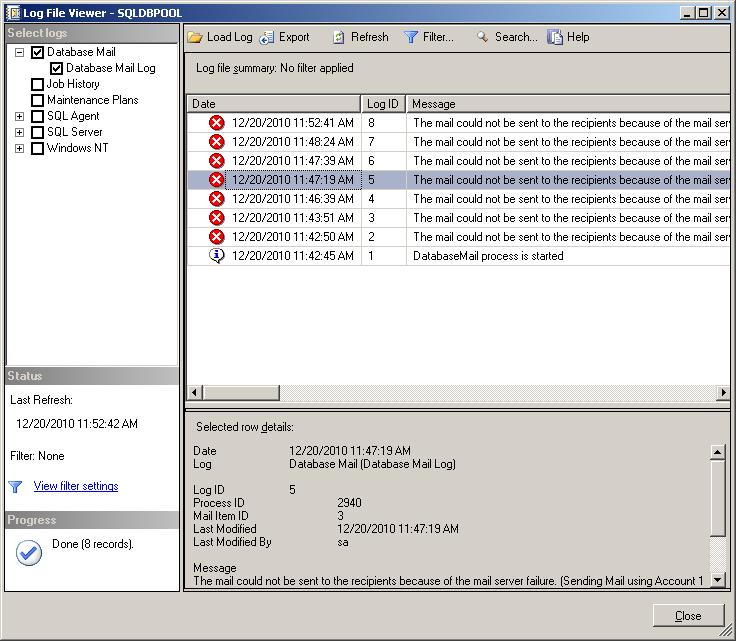This screenshot has width=736, height=641.
Task: Enable the Job History checkbox
Action: pos(38,84)
